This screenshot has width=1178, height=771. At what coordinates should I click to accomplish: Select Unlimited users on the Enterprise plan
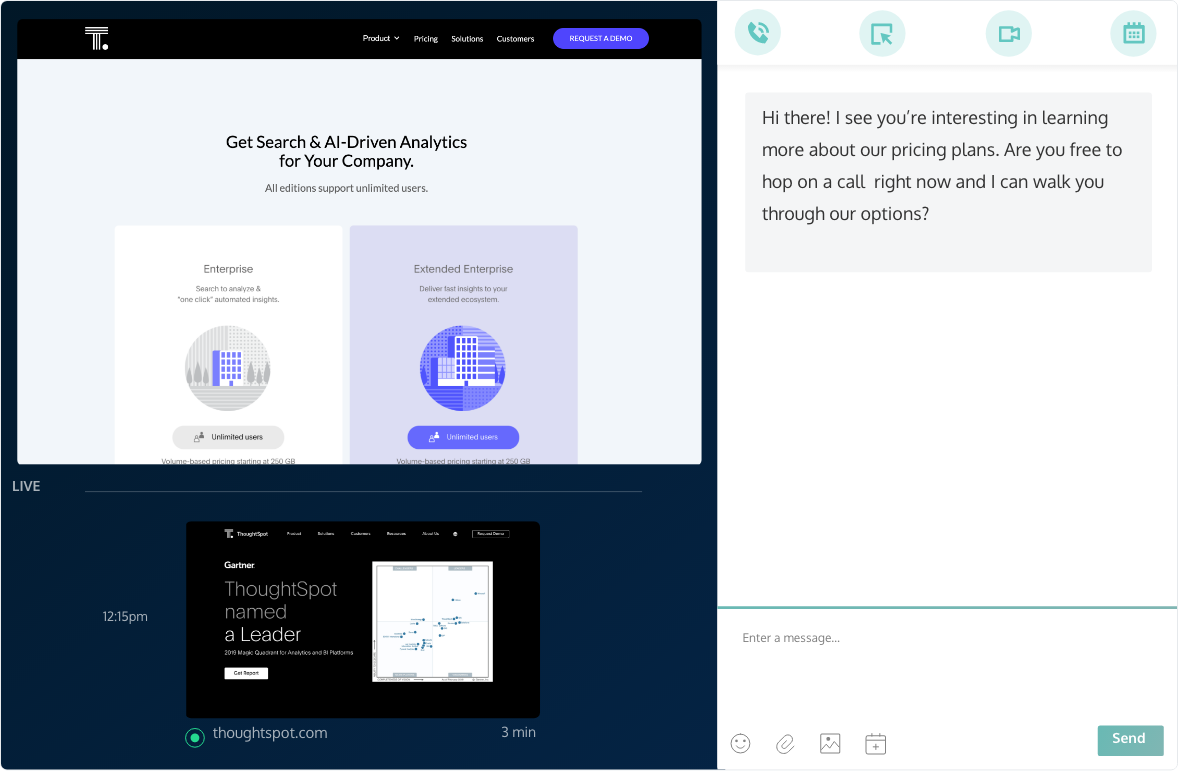228,437
